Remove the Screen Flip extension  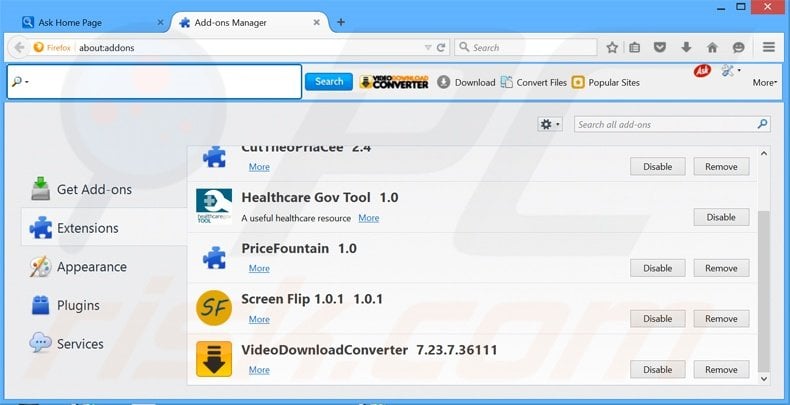(x=721, y=319)
